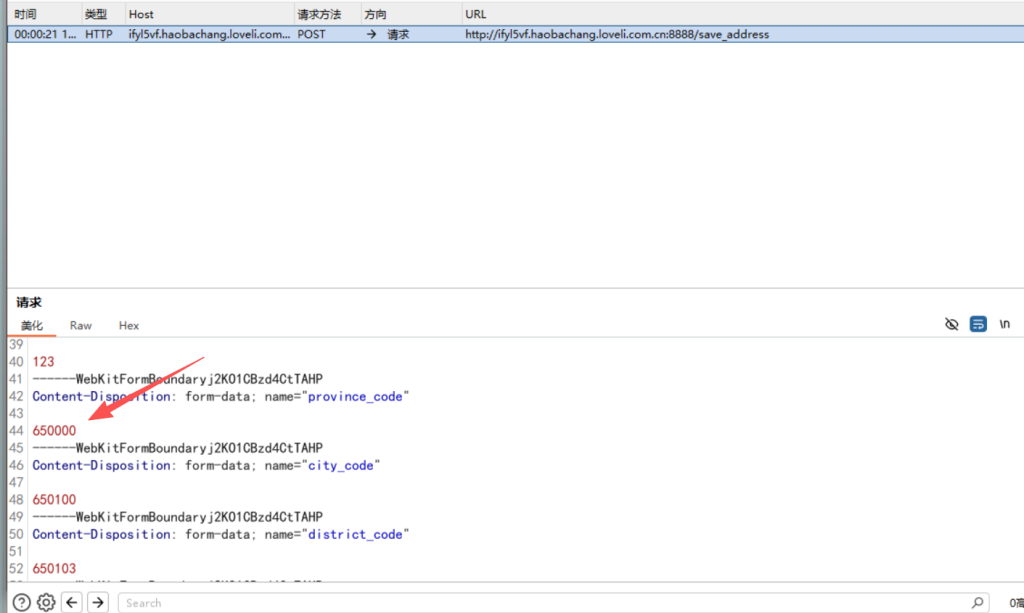Toggle line wrap in request viewer

[x=978, y=324]
